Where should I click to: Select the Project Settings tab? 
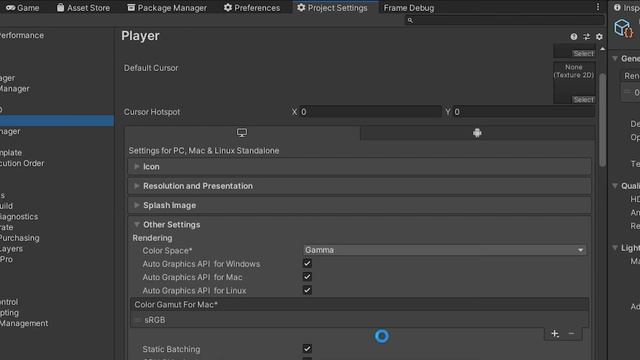point(332,7)
